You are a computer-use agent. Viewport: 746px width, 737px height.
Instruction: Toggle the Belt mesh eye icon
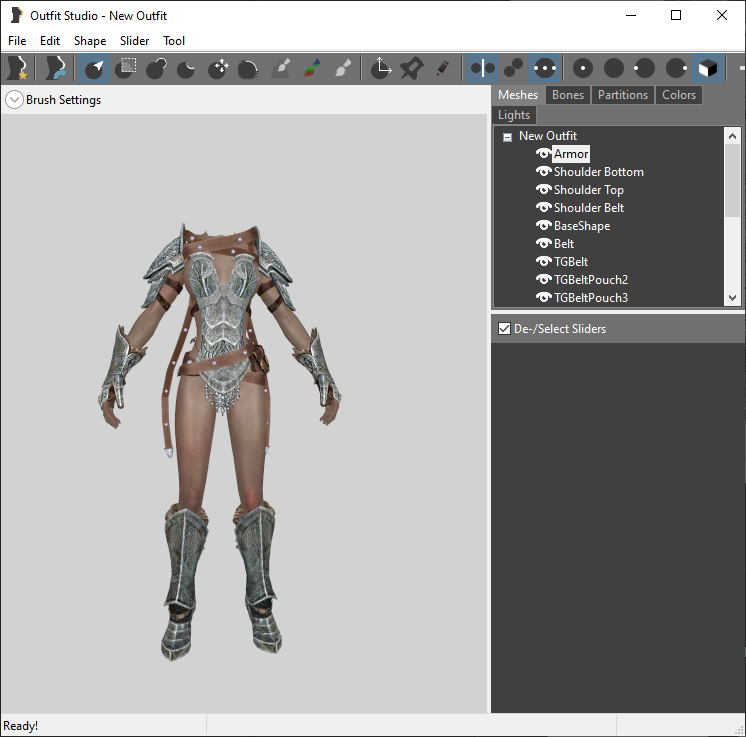pos(543,243)
